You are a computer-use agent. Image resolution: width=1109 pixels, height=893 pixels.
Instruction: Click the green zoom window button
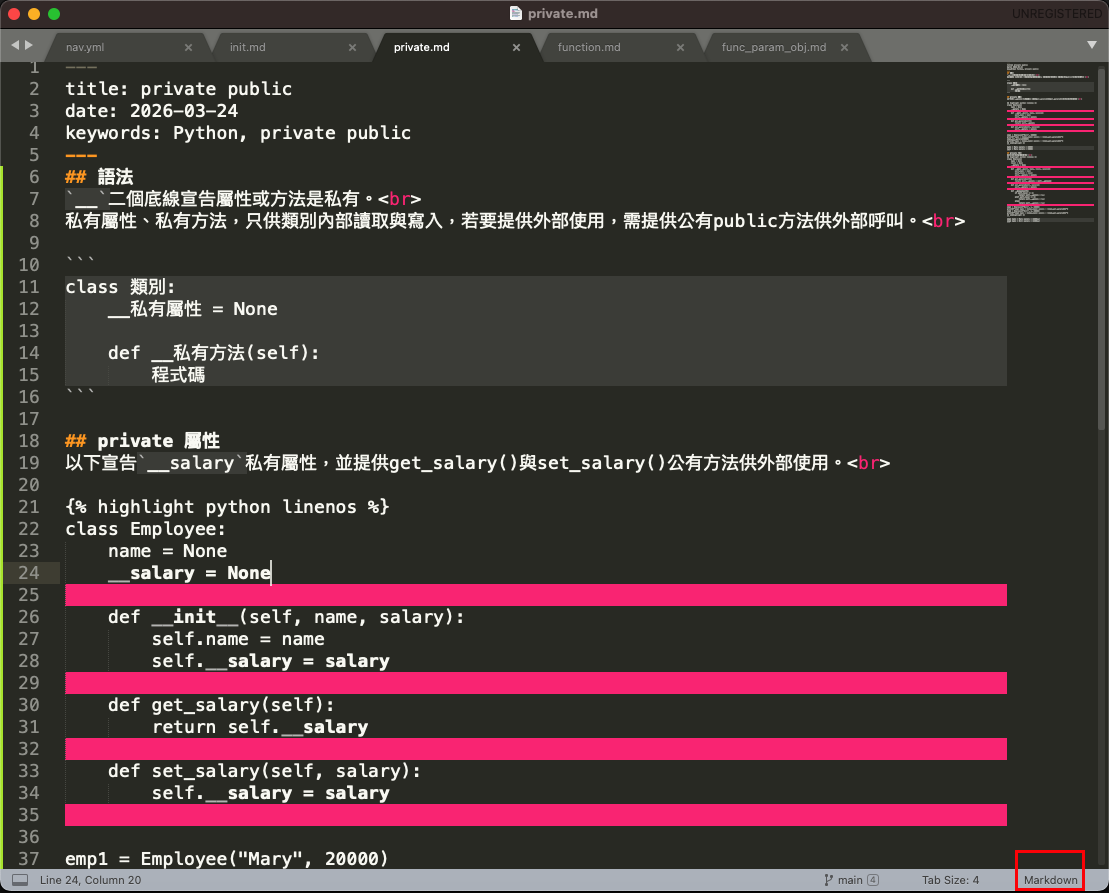coord(54,13)
